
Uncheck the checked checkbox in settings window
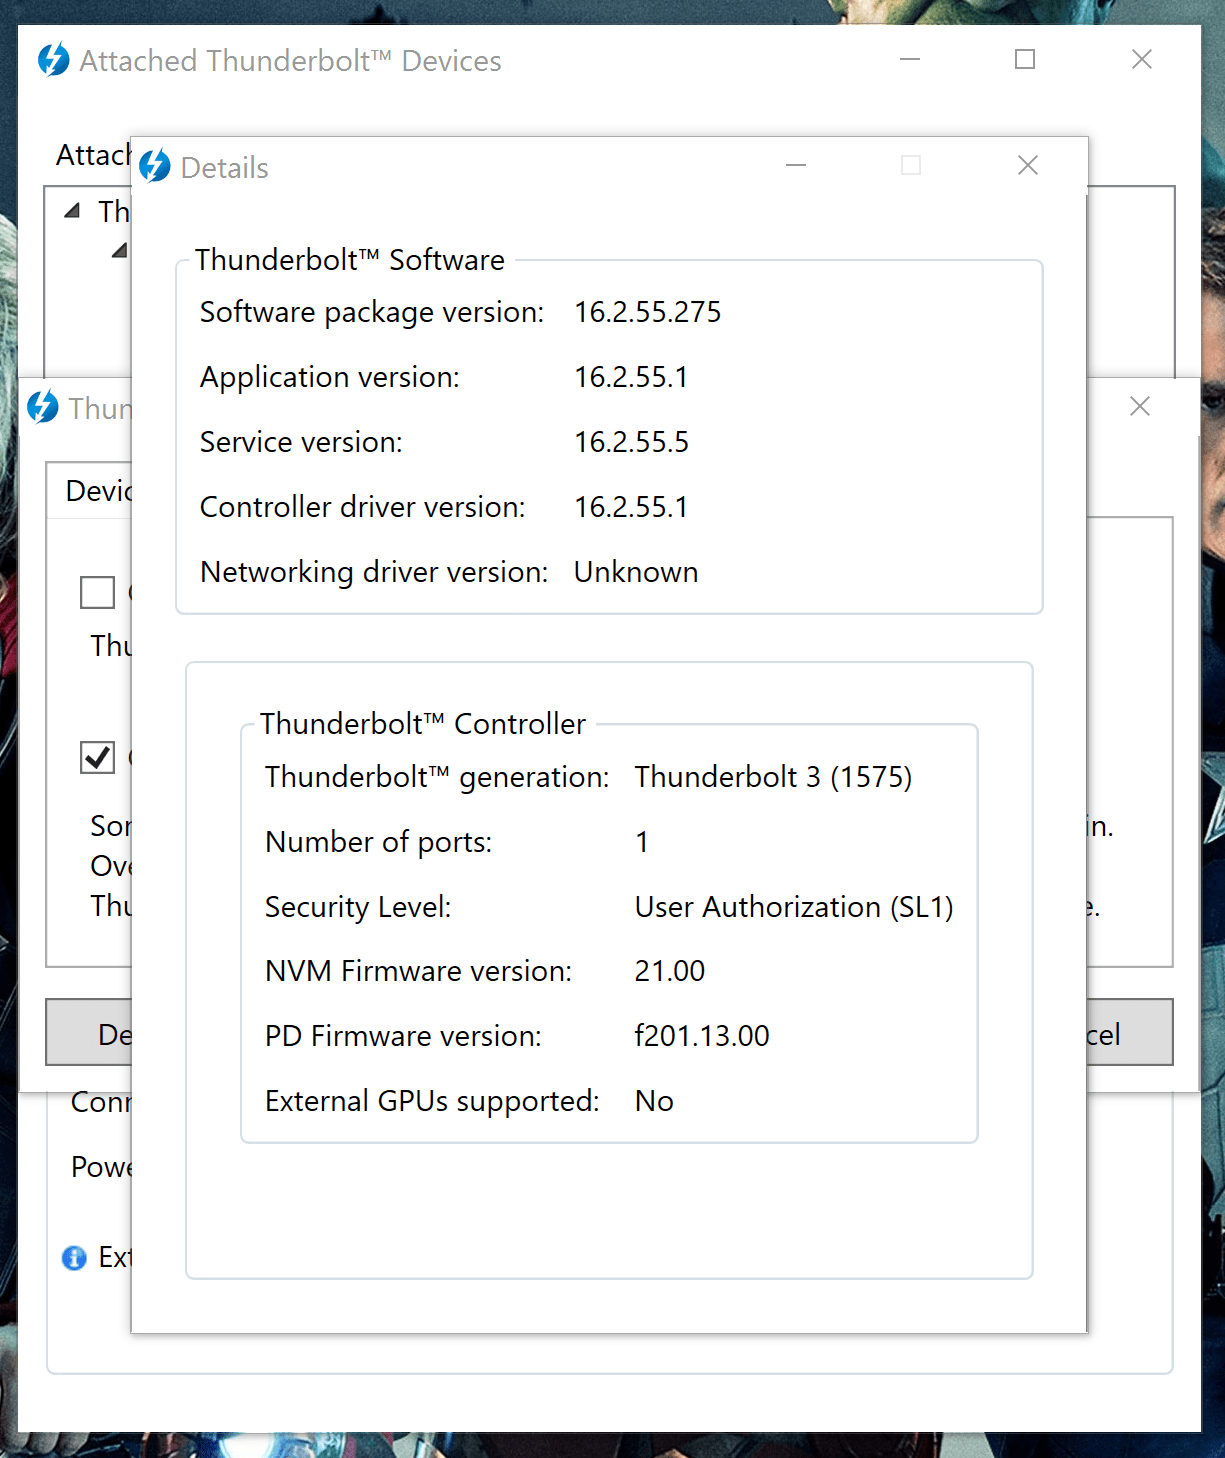[97, 757]
